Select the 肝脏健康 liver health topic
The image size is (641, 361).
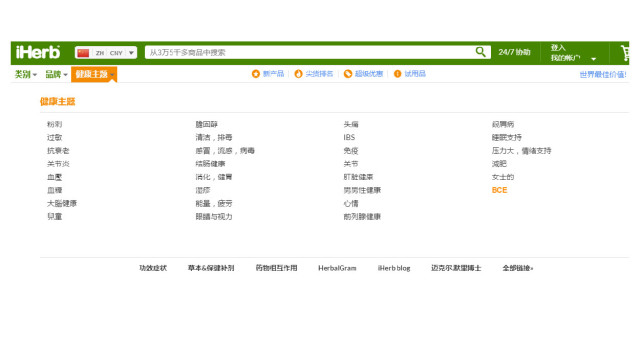(x=358, y=177)
